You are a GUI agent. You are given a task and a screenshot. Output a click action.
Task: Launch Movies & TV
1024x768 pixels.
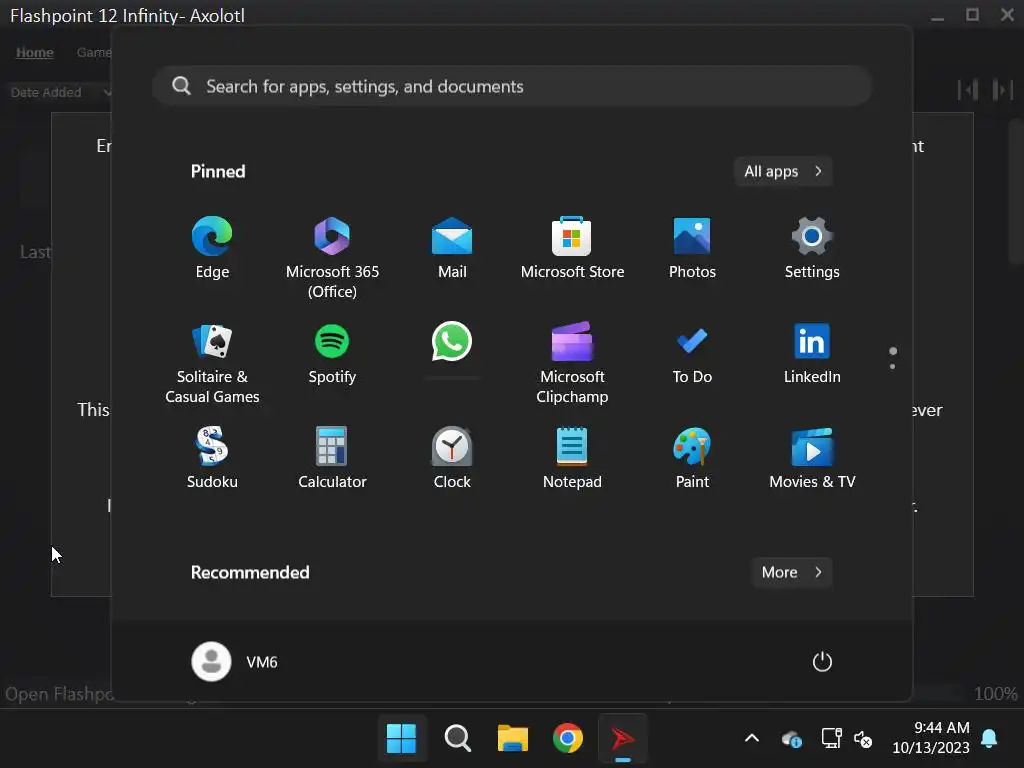(x=812, y=458)
